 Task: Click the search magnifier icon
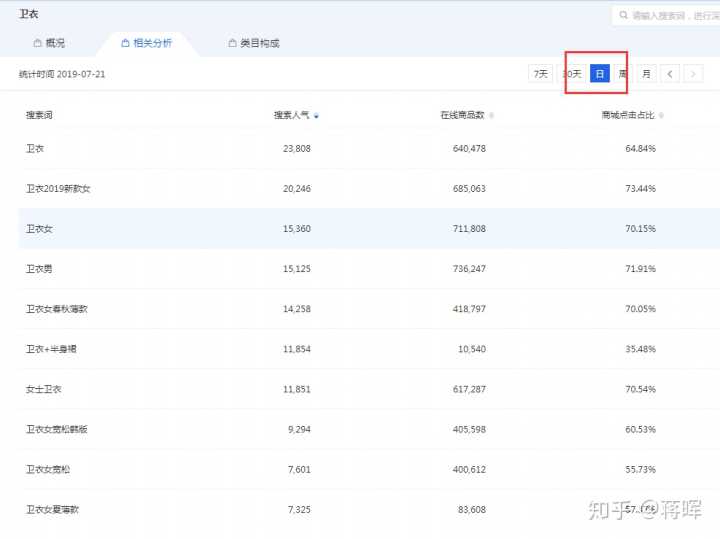click(624, 16)
